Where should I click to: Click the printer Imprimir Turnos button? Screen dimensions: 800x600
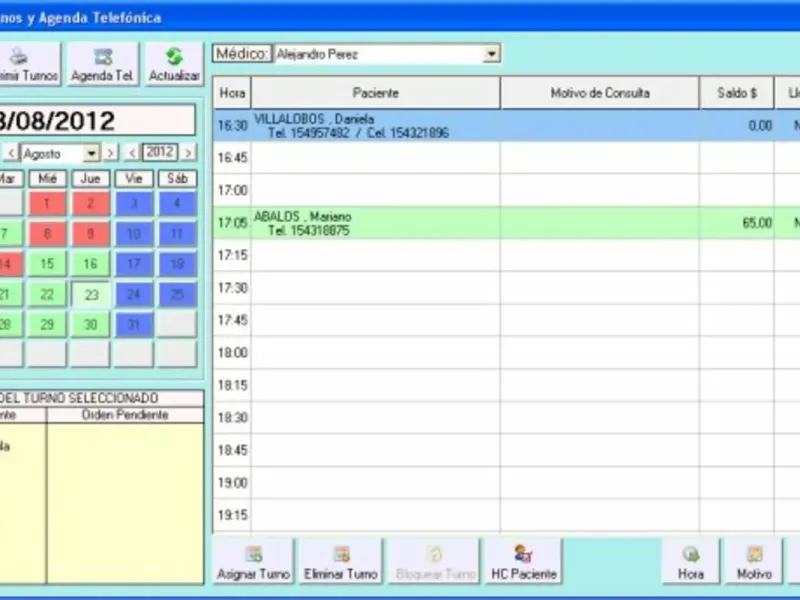click(x=29, y=64)
